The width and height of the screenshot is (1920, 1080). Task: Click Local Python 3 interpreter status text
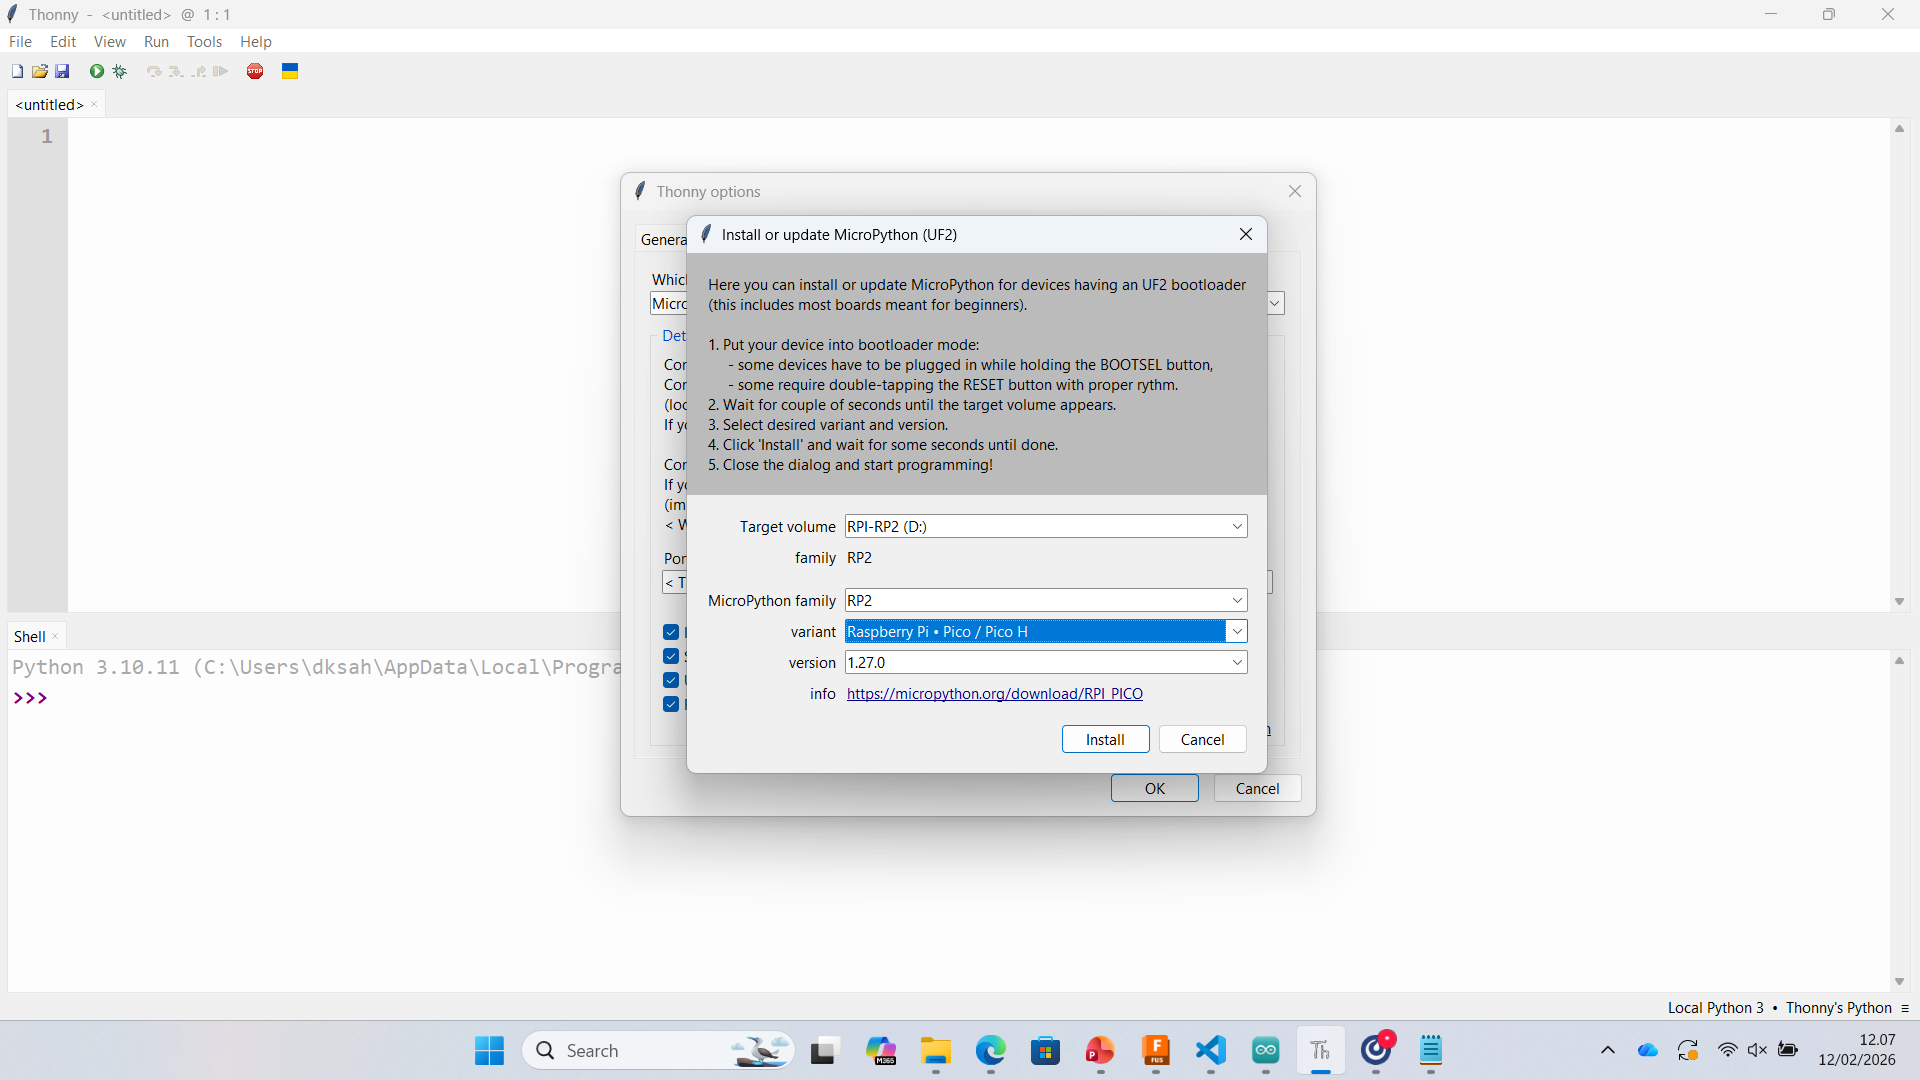pos(1715,1007)
